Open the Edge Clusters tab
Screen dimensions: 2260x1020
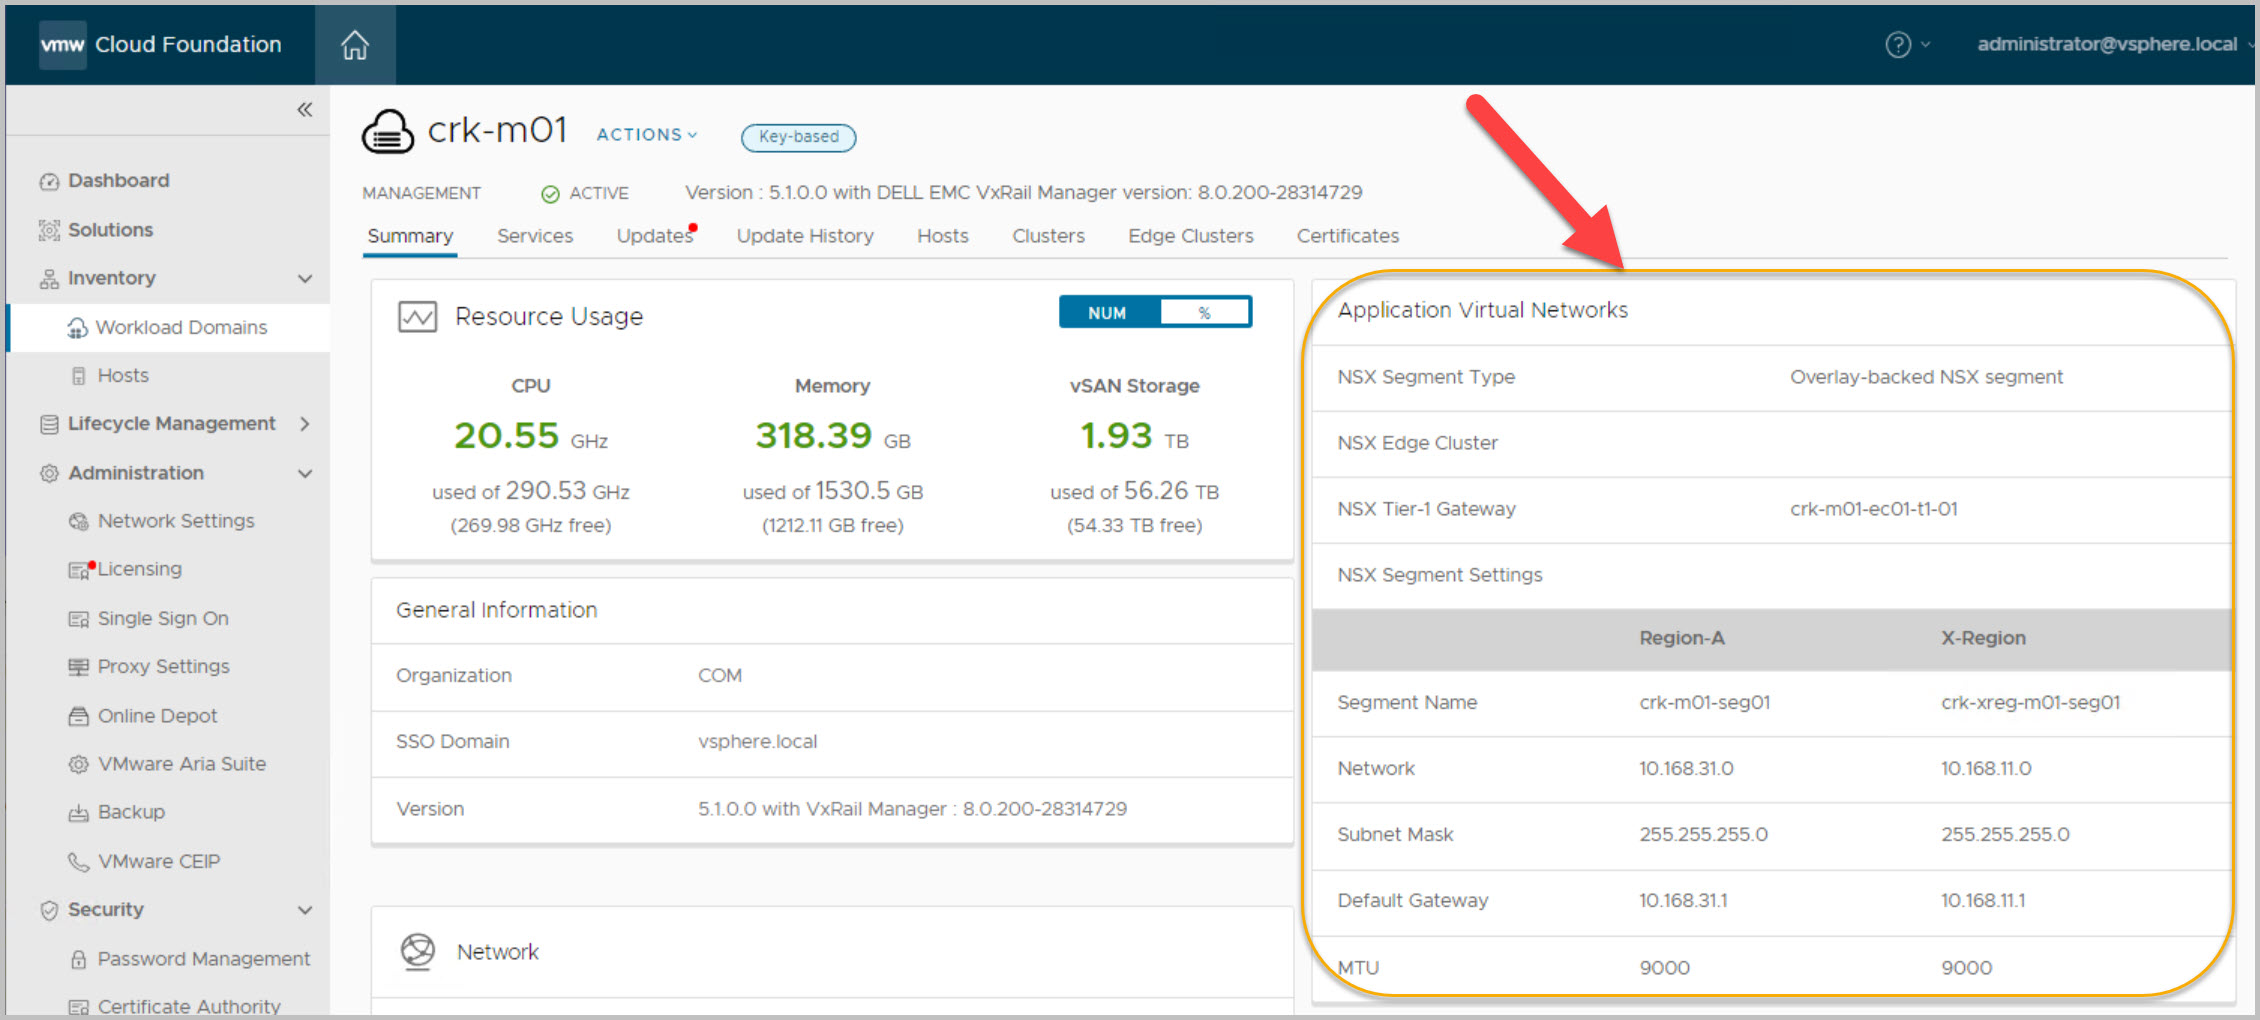pyautogui.click(x=1190, y=236)
